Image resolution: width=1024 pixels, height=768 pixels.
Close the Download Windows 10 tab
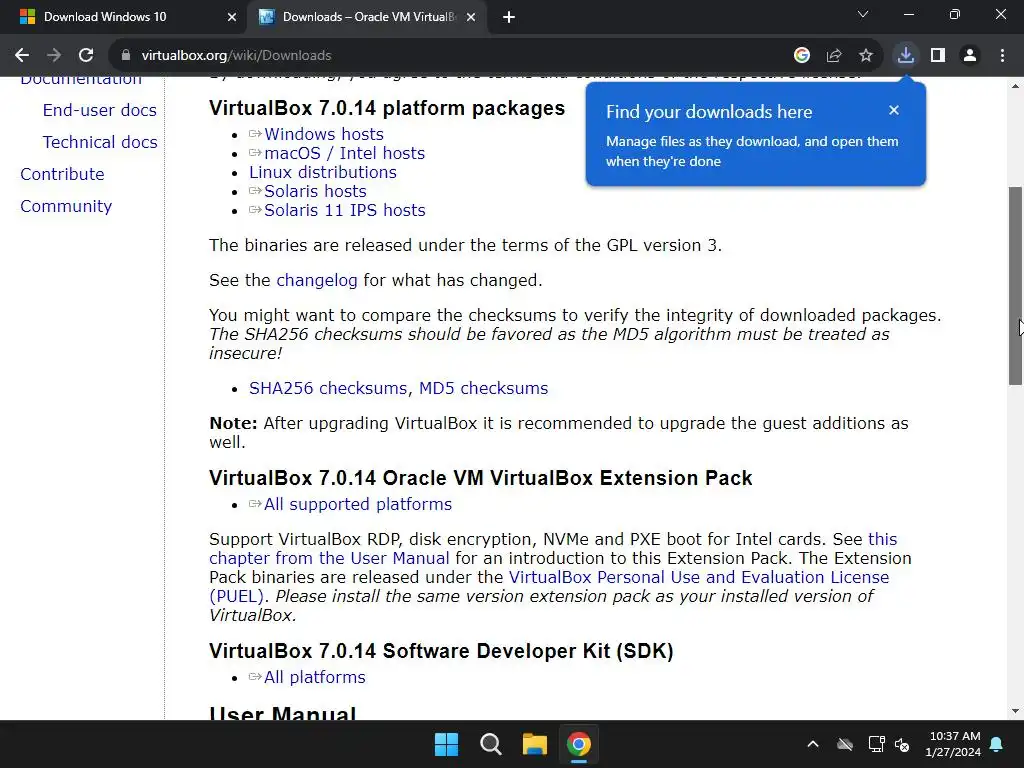tap(231, 17)
